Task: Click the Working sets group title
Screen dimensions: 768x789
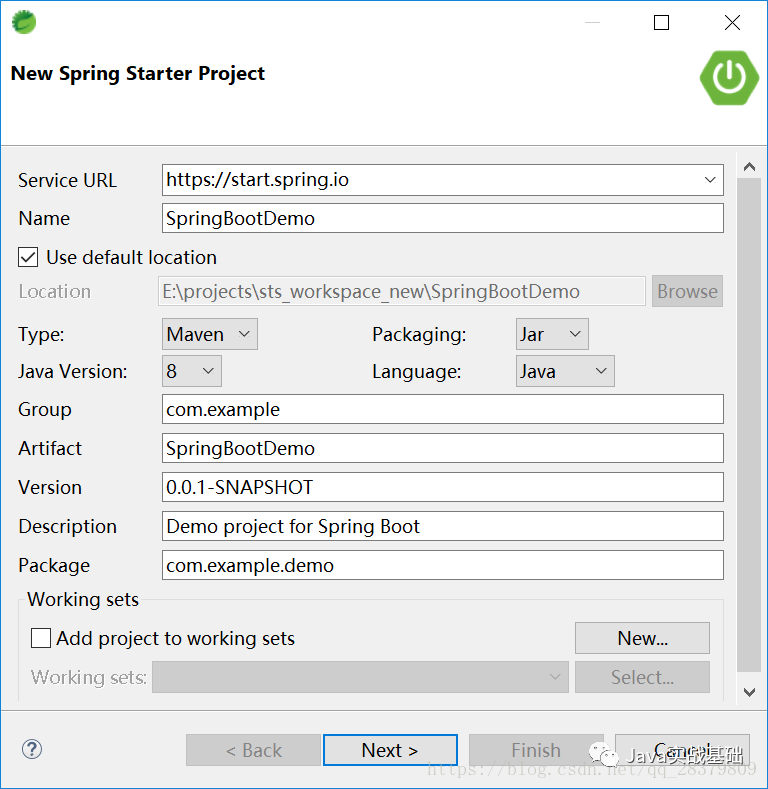Action: 83,599
